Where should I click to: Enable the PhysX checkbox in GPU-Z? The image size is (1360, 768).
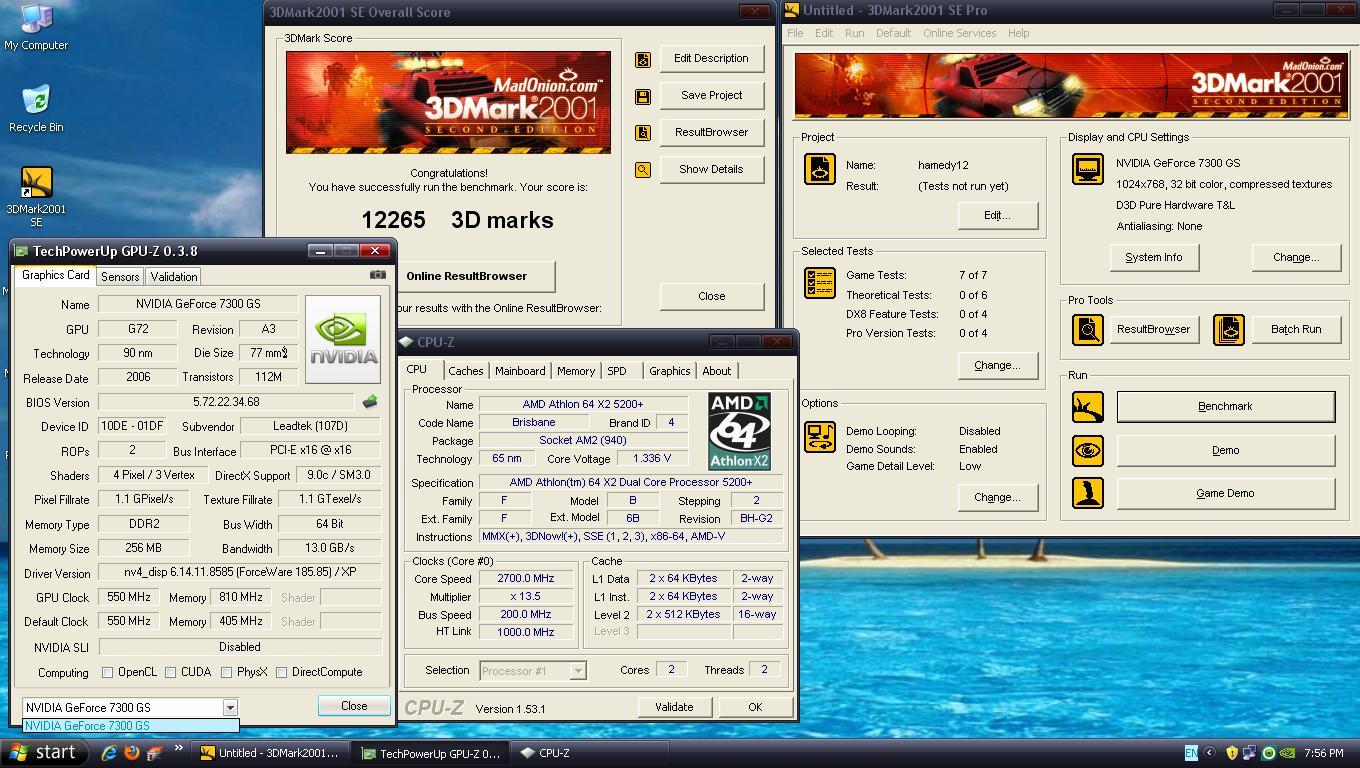[226, 672]
